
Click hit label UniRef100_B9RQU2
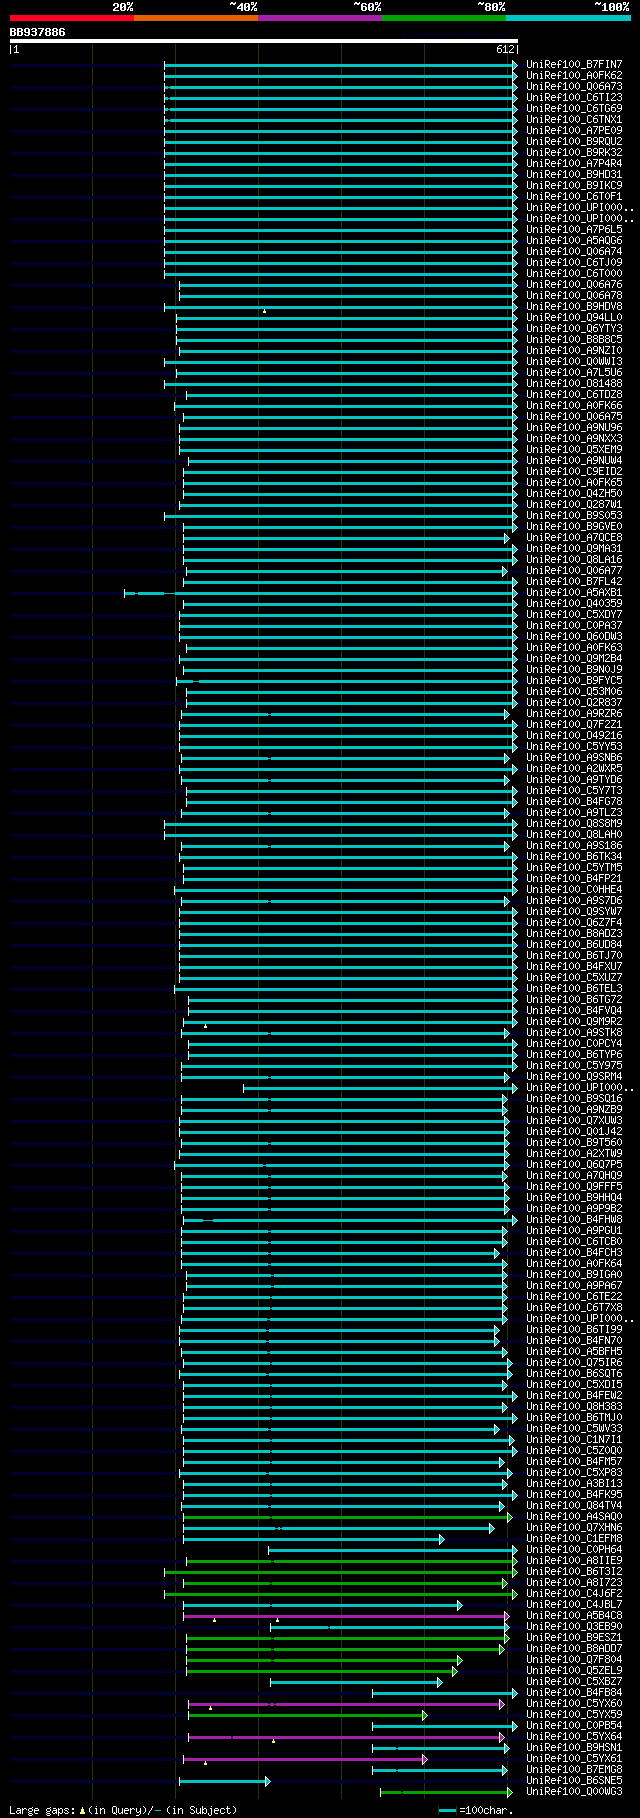(574, 141)
